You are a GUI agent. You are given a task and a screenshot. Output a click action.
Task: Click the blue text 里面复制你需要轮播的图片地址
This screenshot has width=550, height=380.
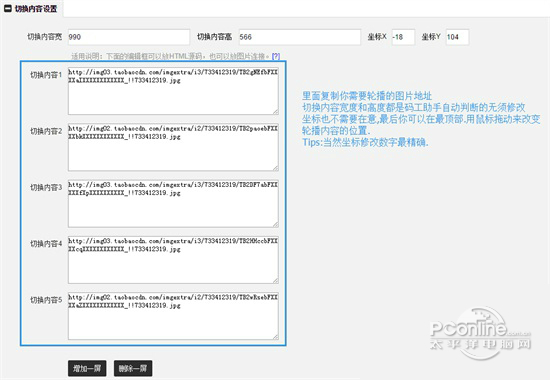click(367, 96)
